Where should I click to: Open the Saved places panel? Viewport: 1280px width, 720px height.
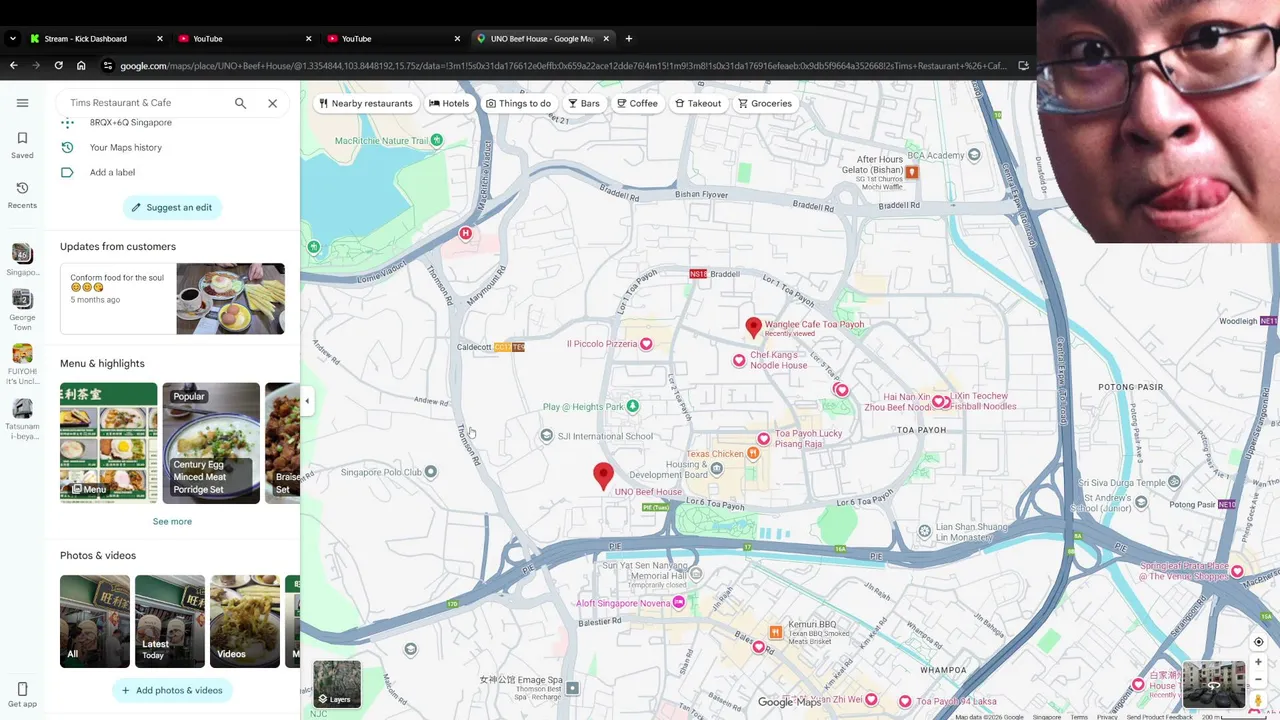coord(22,145)
